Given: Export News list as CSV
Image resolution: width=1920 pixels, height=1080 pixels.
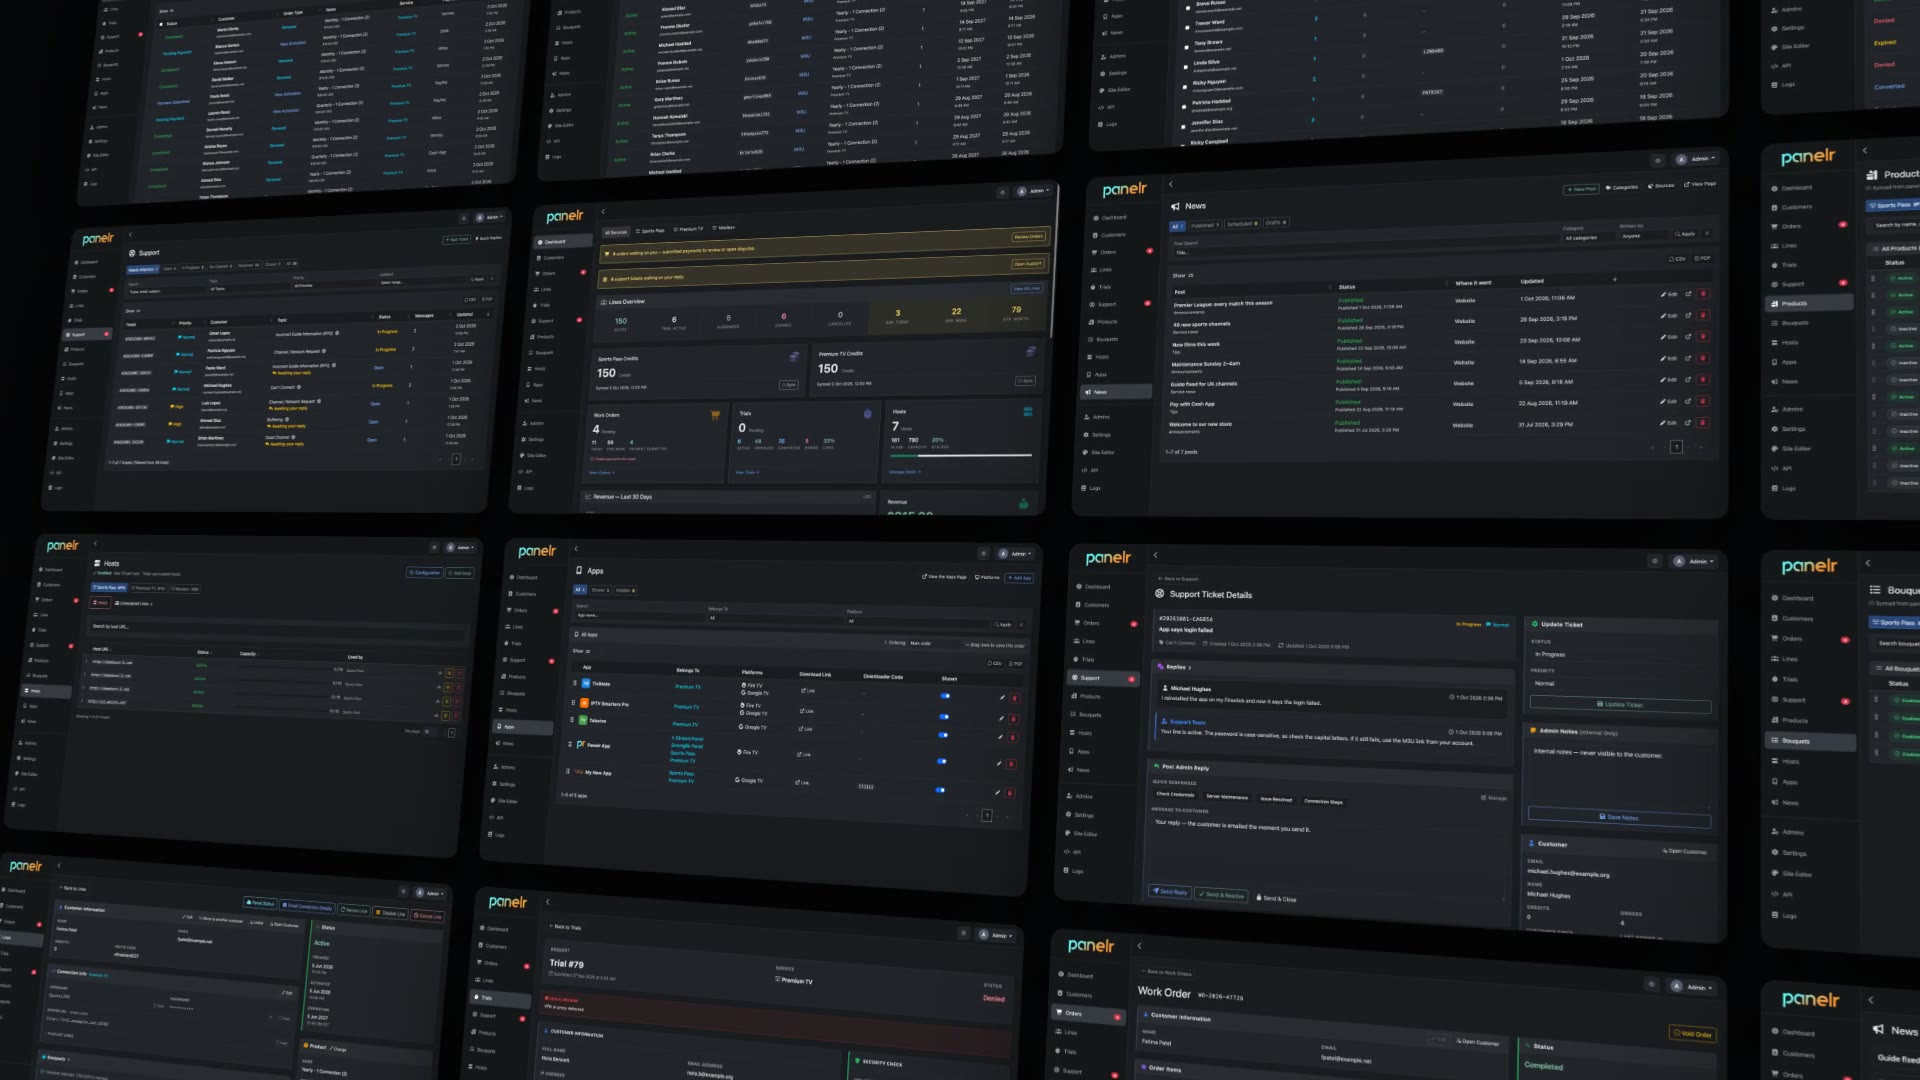Looking at the screenshot, I should click(1677, 259).
